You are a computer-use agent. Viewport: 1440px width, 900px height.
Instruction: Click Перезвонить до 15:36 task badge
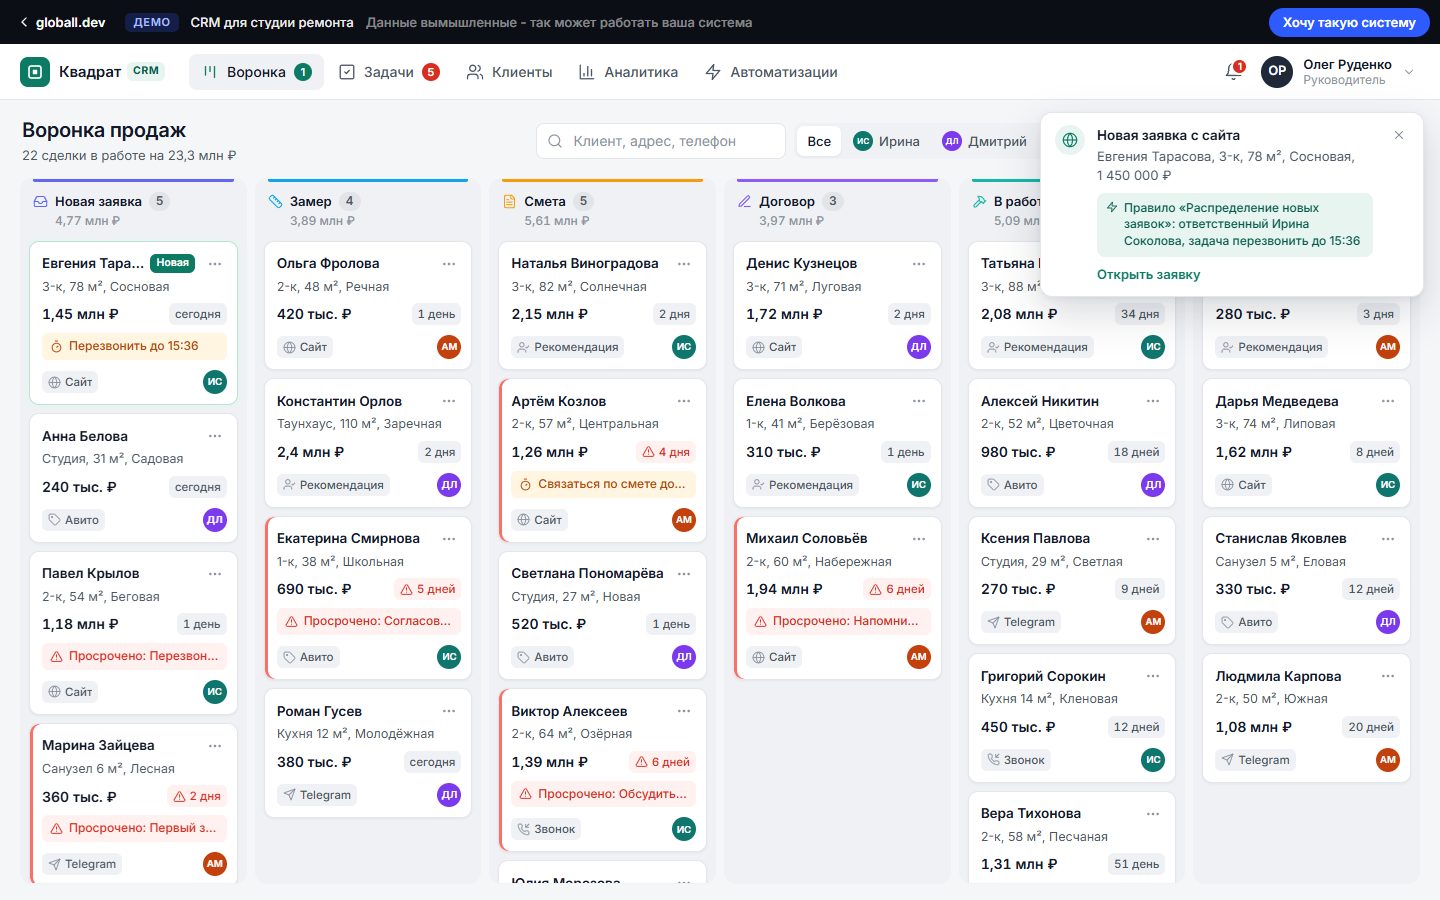[x=134, y=346]
